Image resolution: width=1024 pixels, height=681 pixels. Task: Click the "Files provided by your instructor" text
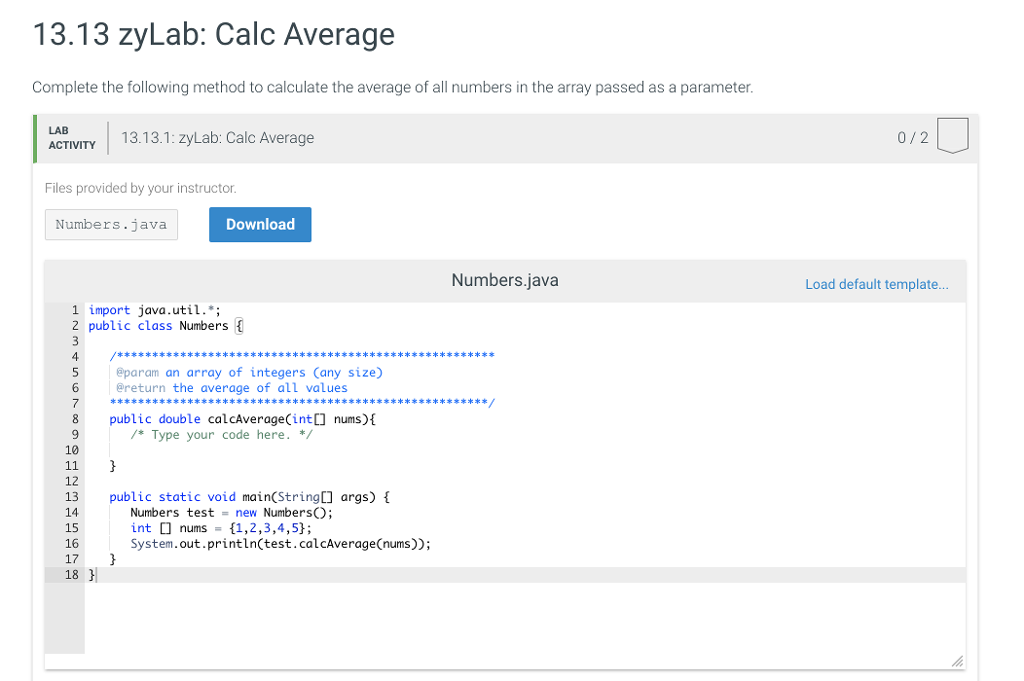(140, 188)
